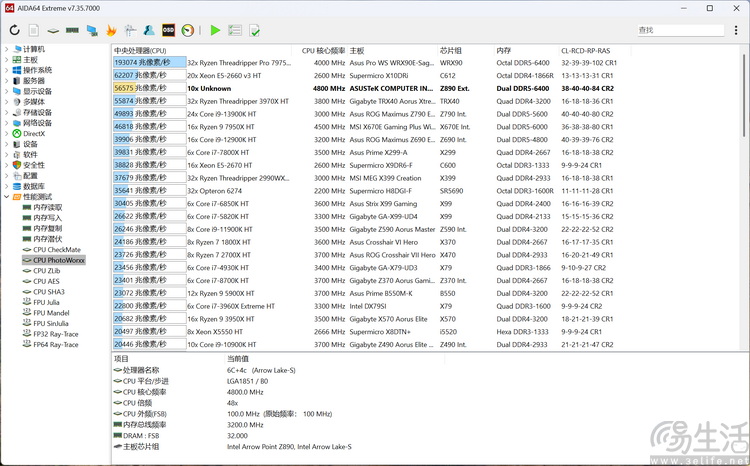Click the memory module toolbar icon
Image resolution: width=750 pixels, height=466 pixels.
click(x=72, y=30)
